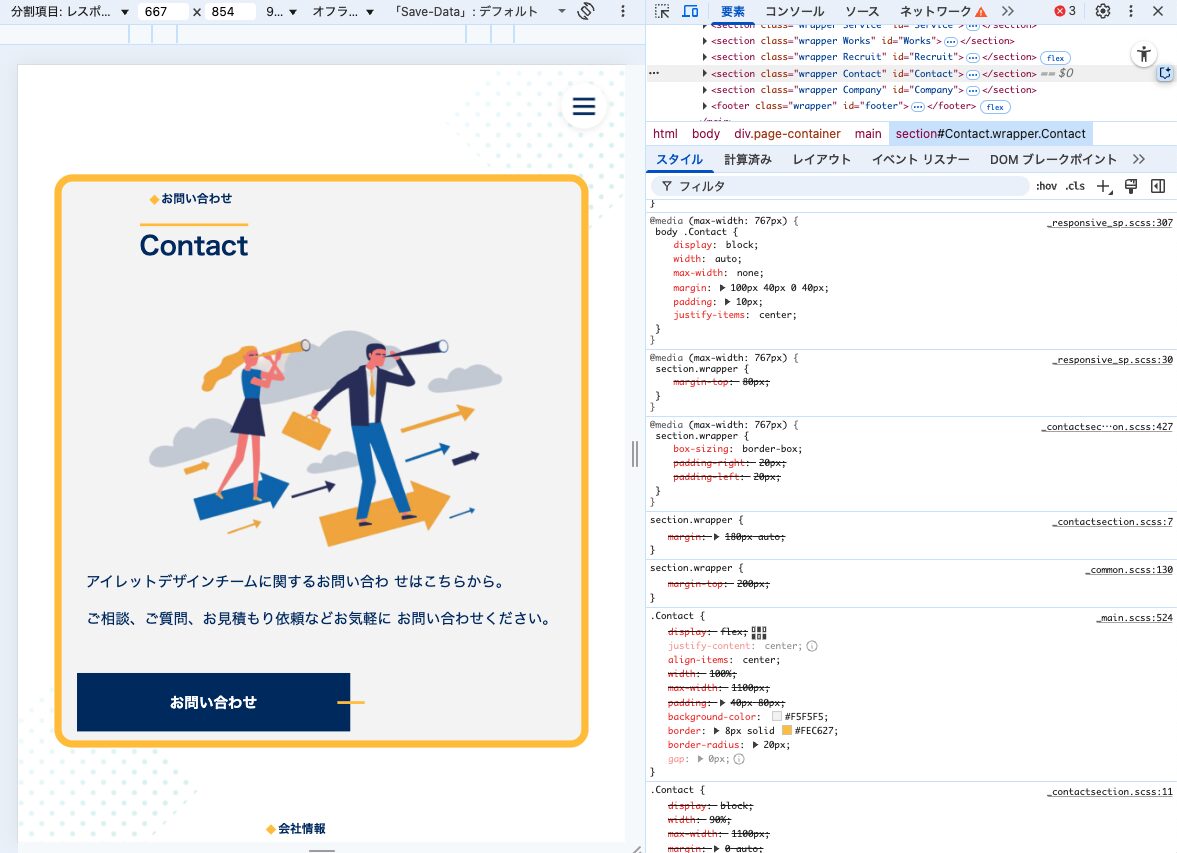This screenshot has width=1177, height=853.
Task: Open DevTools settings gear
Action: 1103,11
